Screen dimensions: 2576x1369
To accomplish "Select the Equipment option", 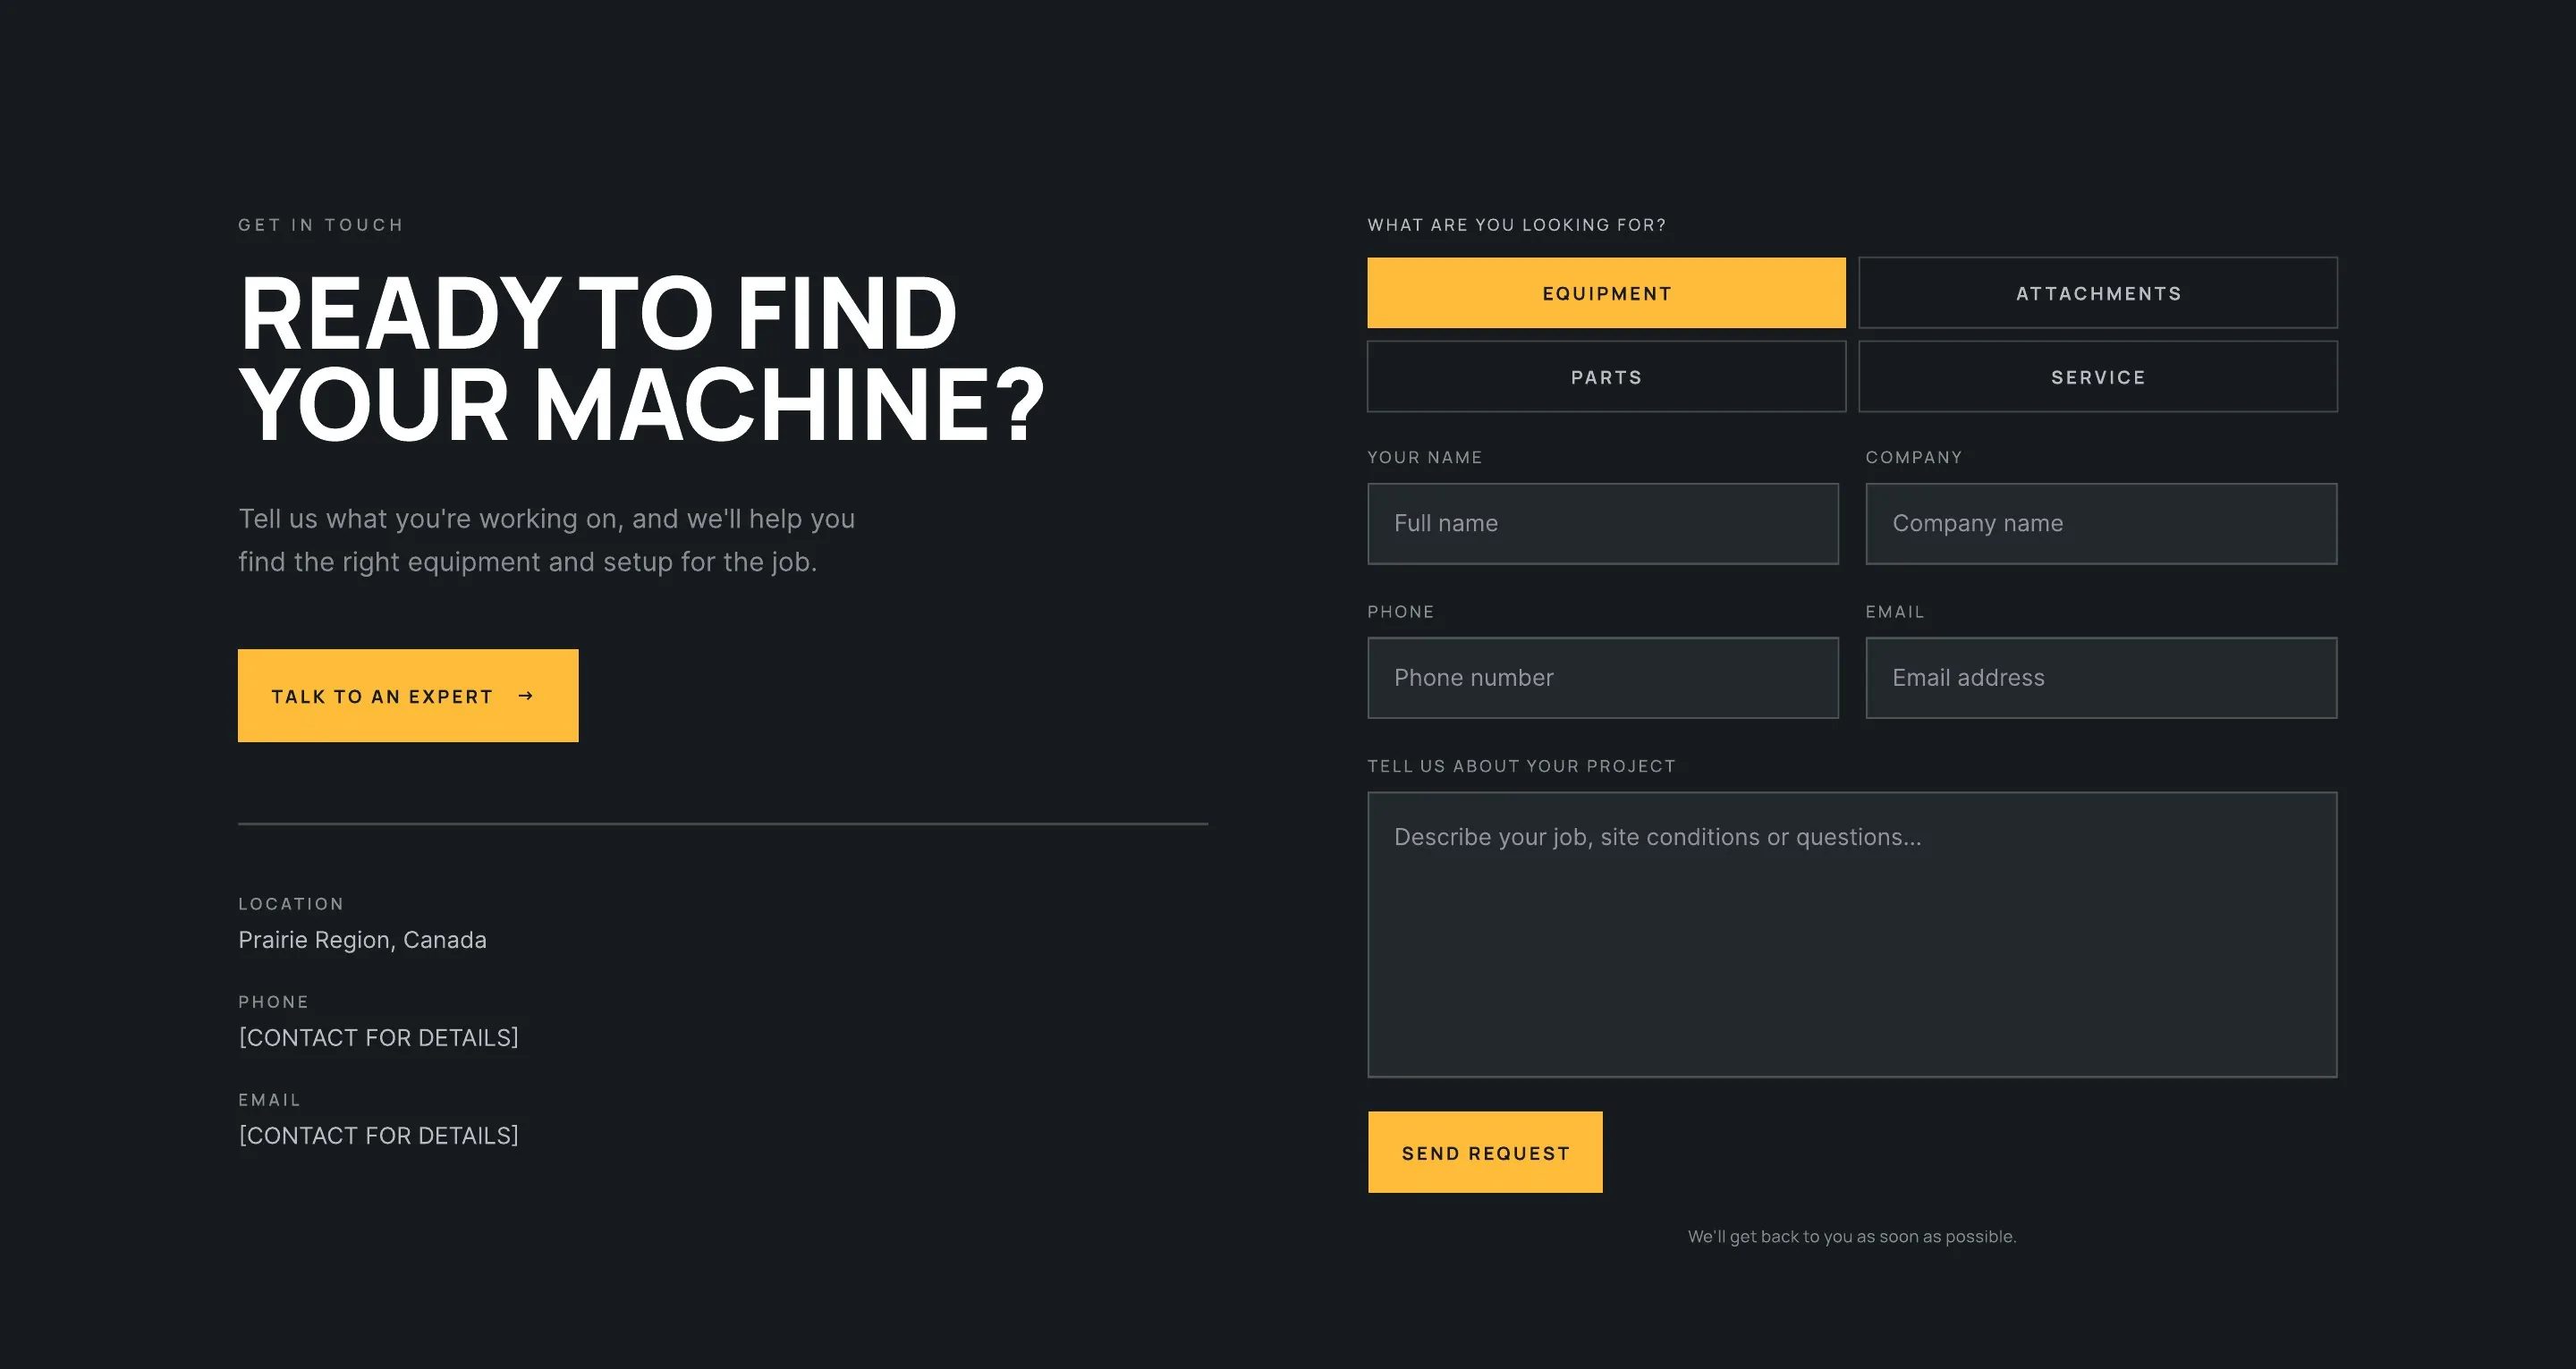I will pyautogui.click(x=1606, y=293).
